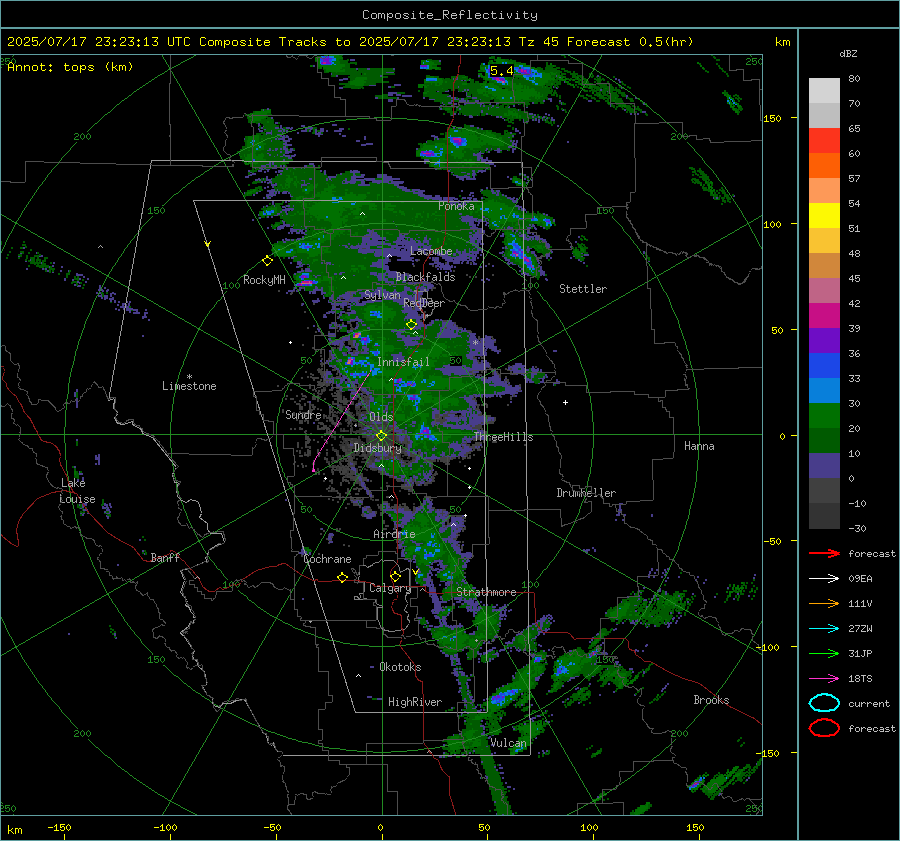The width and height of the screenshot is (900, 841).
Task: Click the Strathmore city label
Action: [486, 592]
